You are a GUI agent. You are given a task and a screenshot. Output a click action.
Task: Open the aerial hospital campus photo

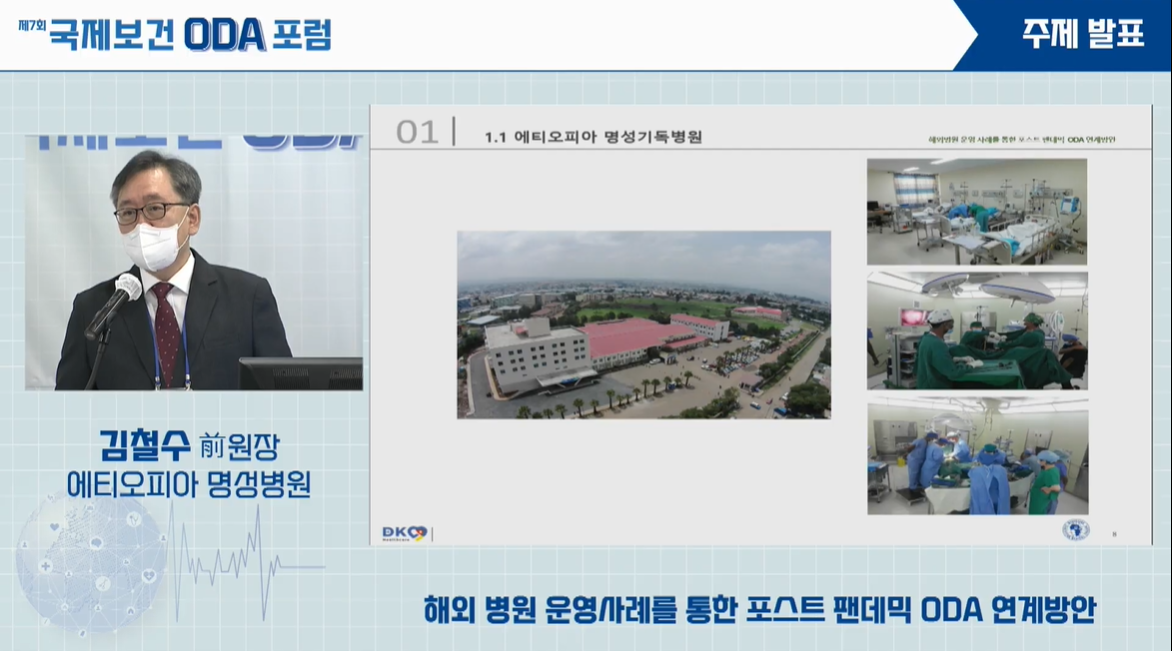[x=643, y=324]
